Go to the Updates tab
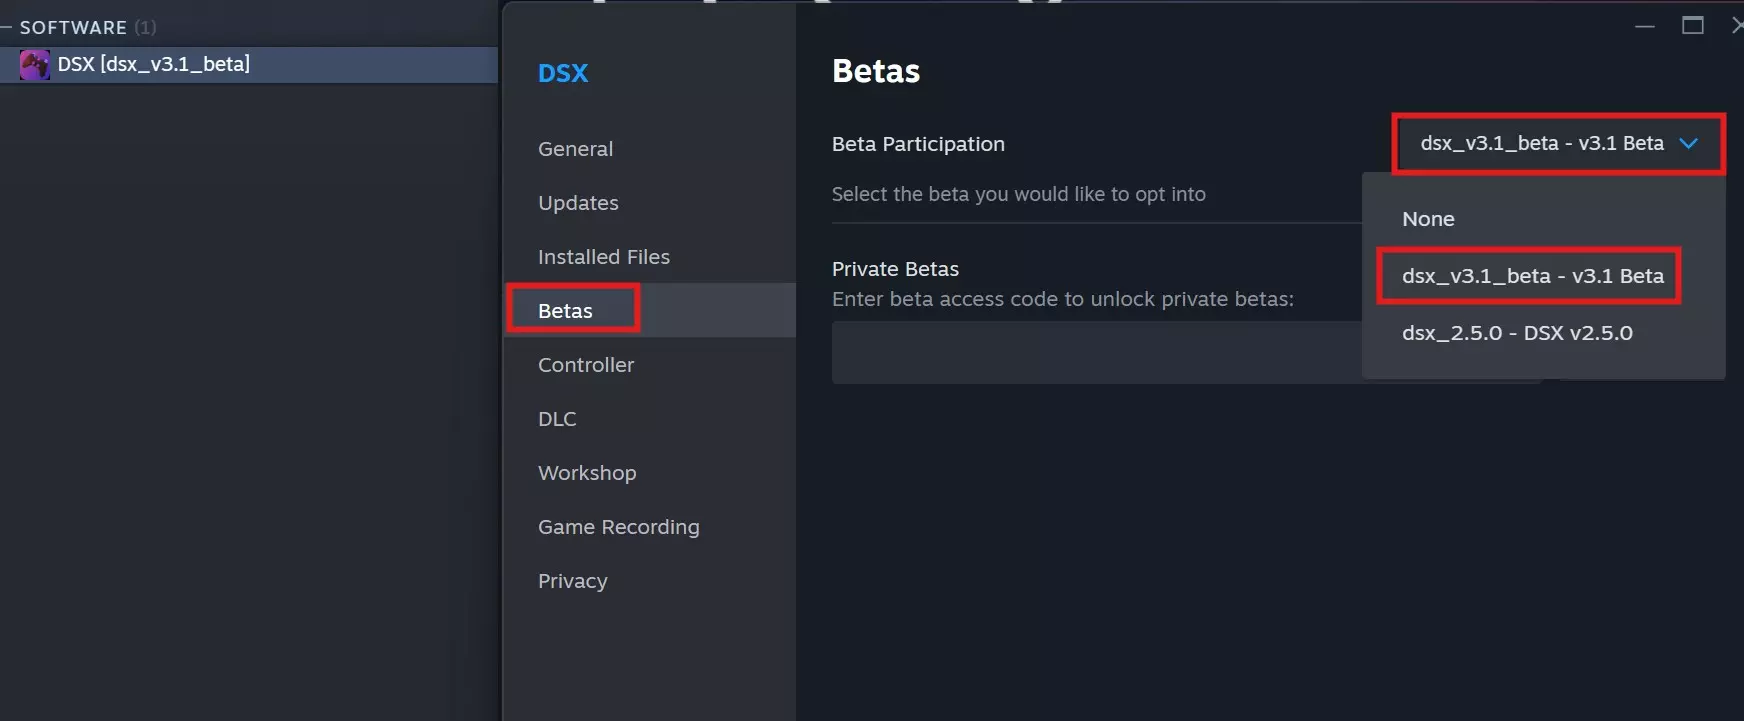 tap(578, 203)
